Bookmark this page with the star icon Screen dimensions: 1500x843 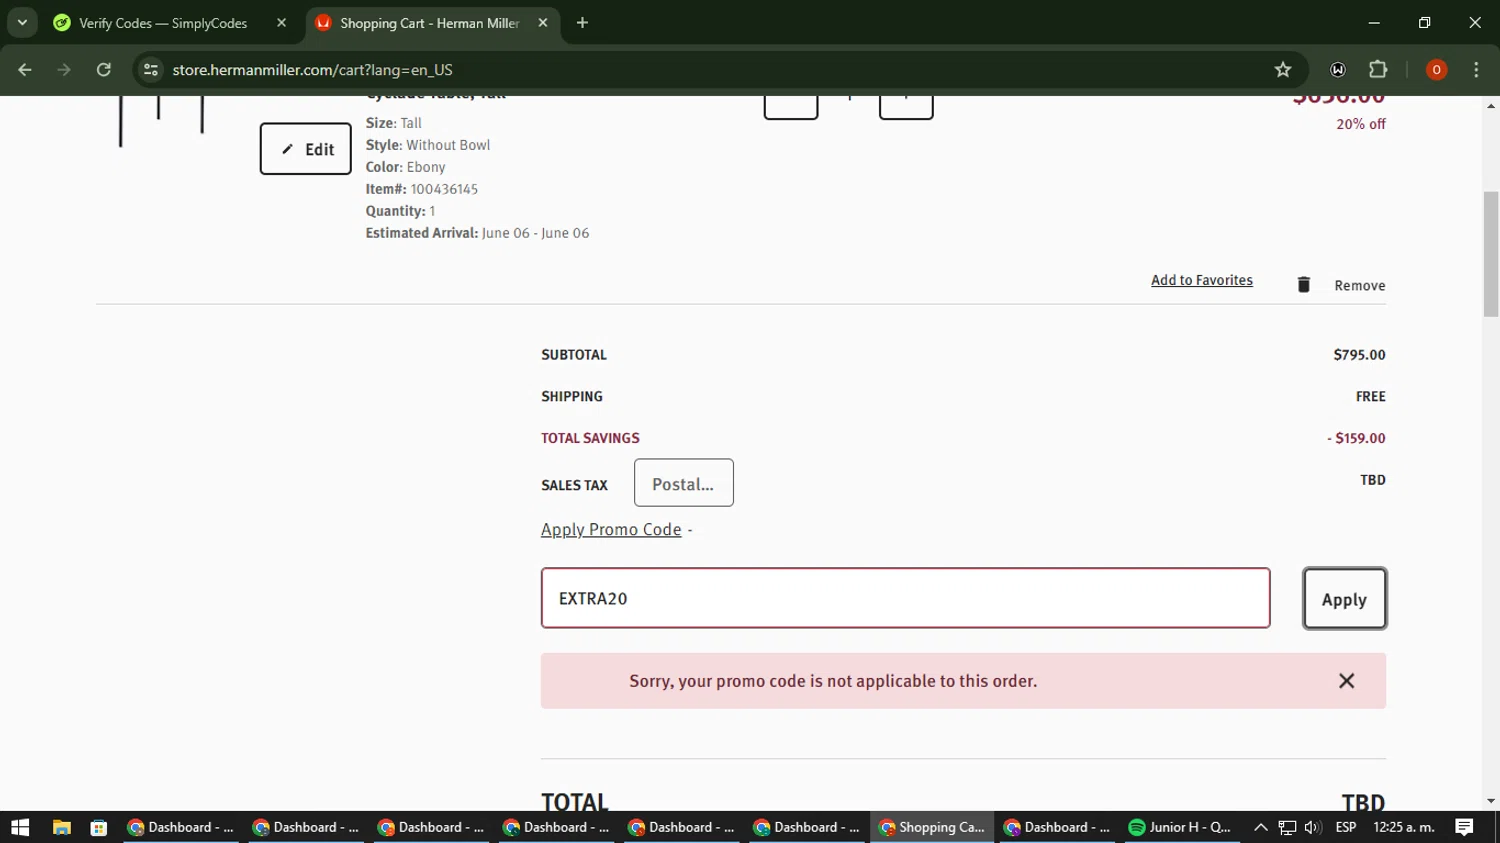[1283, 70]
